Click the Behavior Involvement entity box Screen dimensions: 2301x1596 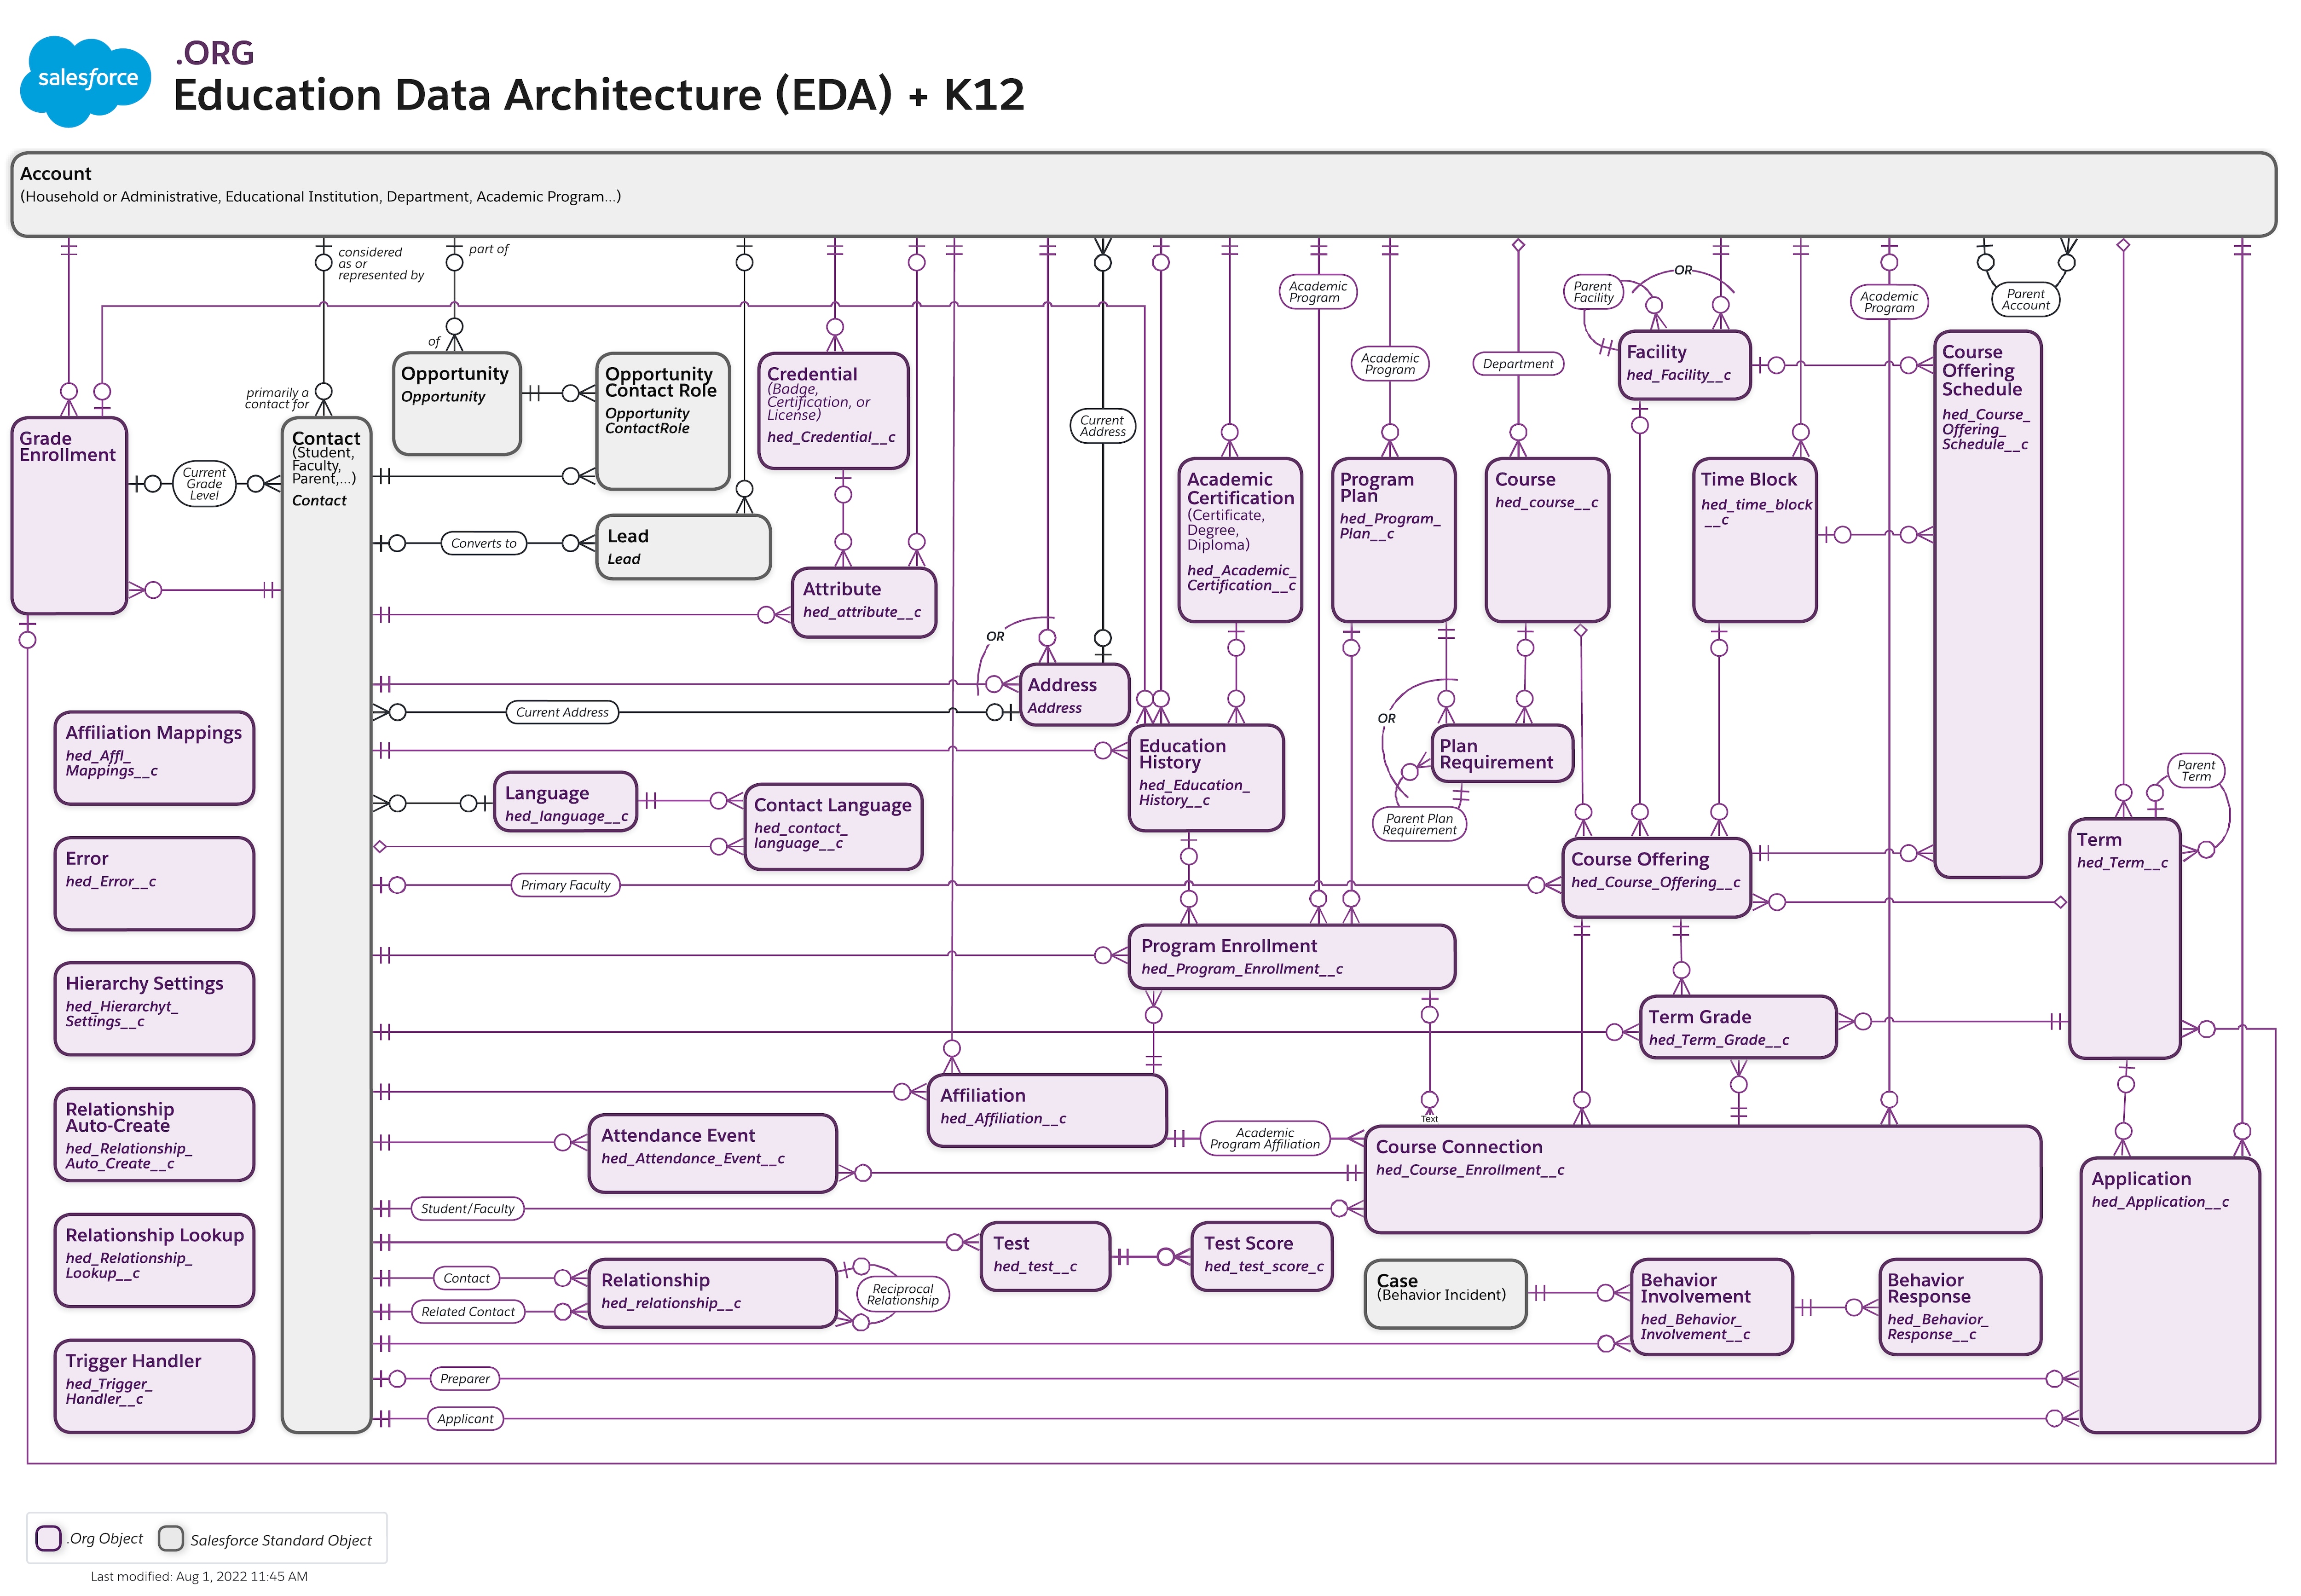pos(1711,1307)
